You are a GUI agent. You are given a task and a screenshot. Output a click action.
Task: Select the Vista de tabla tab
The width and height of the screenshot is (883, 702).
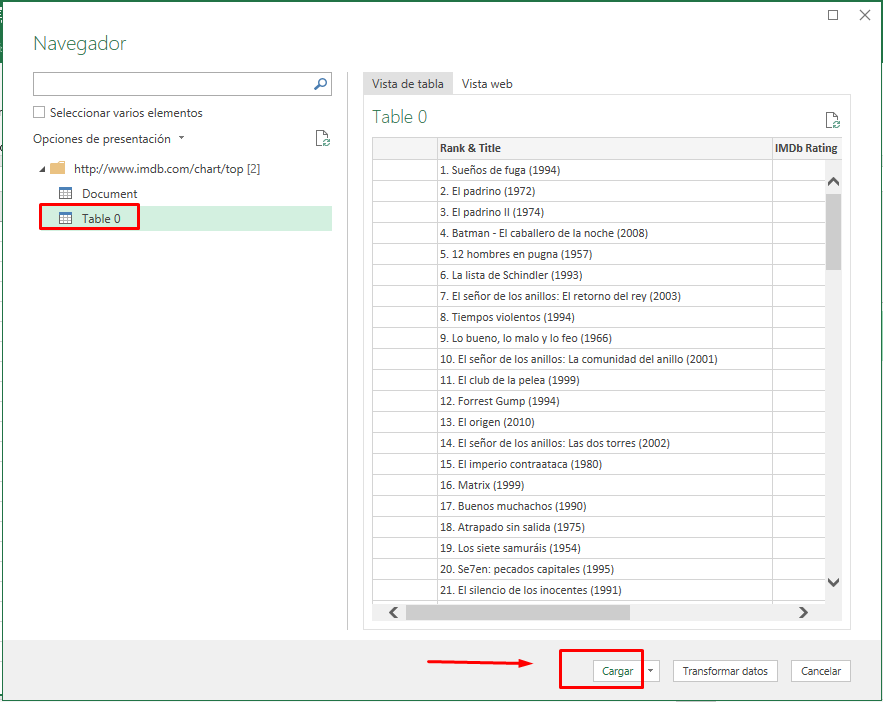point(408,84)
